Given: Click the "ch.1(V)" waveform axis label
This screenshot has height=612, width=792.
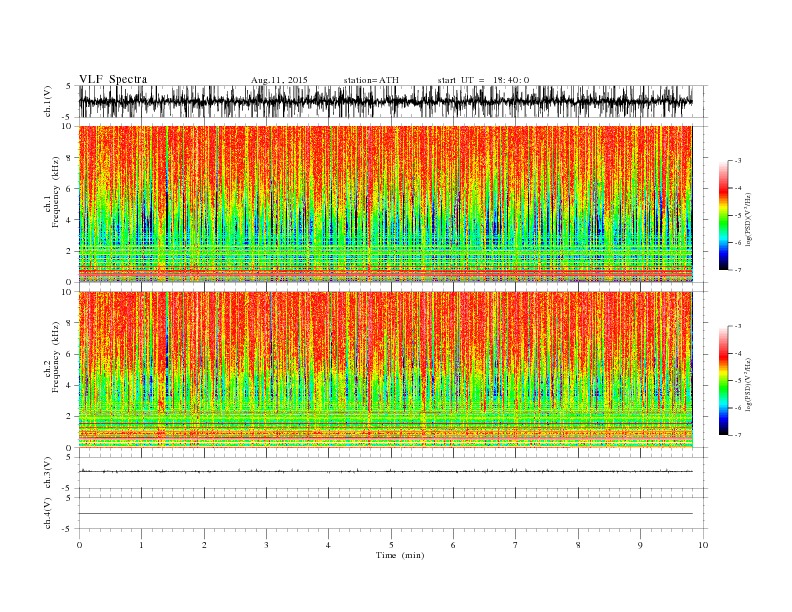Looking at the screenshot, I should click(48, 101).
